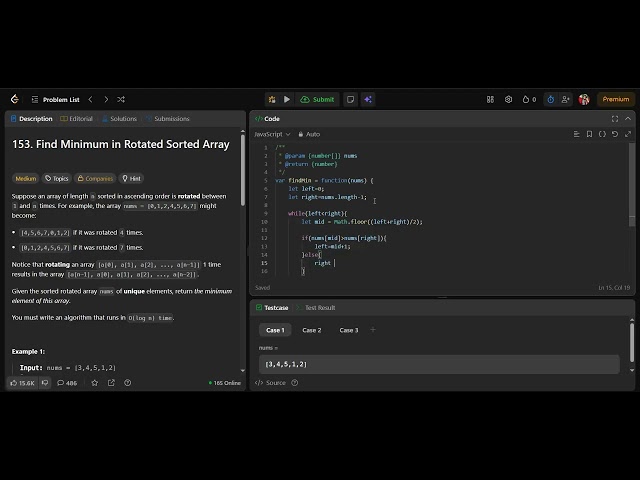Click the testcase panel scrollbar
640x480 pixels.
pos(632,343)
